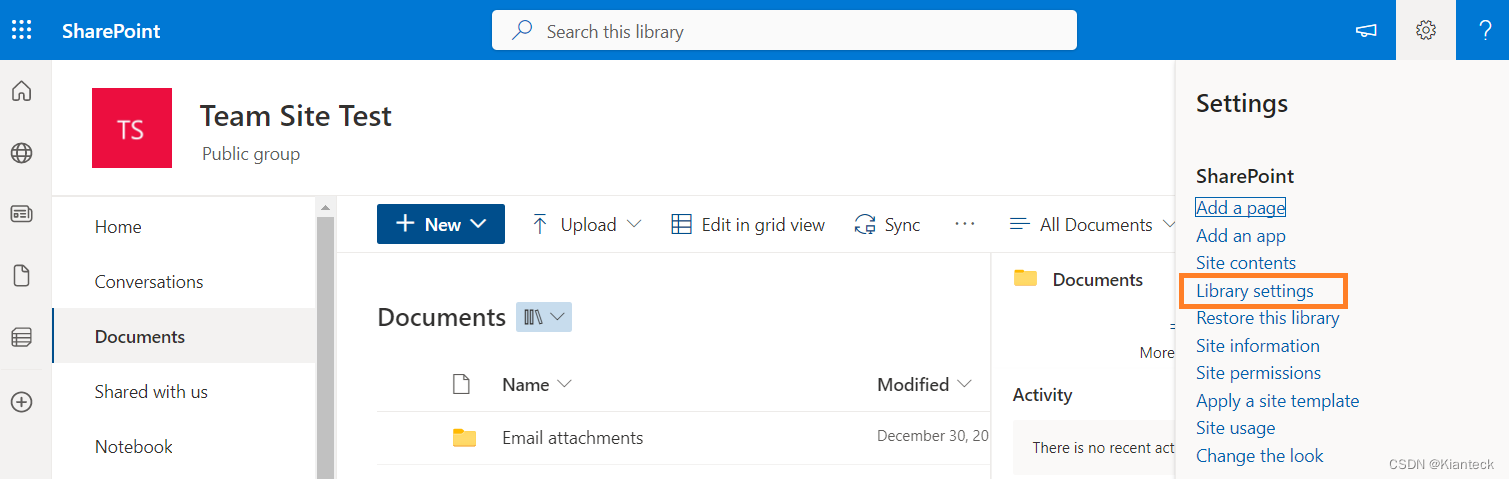Open the Site contents link
Screen dimensions: 1509x479
pos(1246,263)
